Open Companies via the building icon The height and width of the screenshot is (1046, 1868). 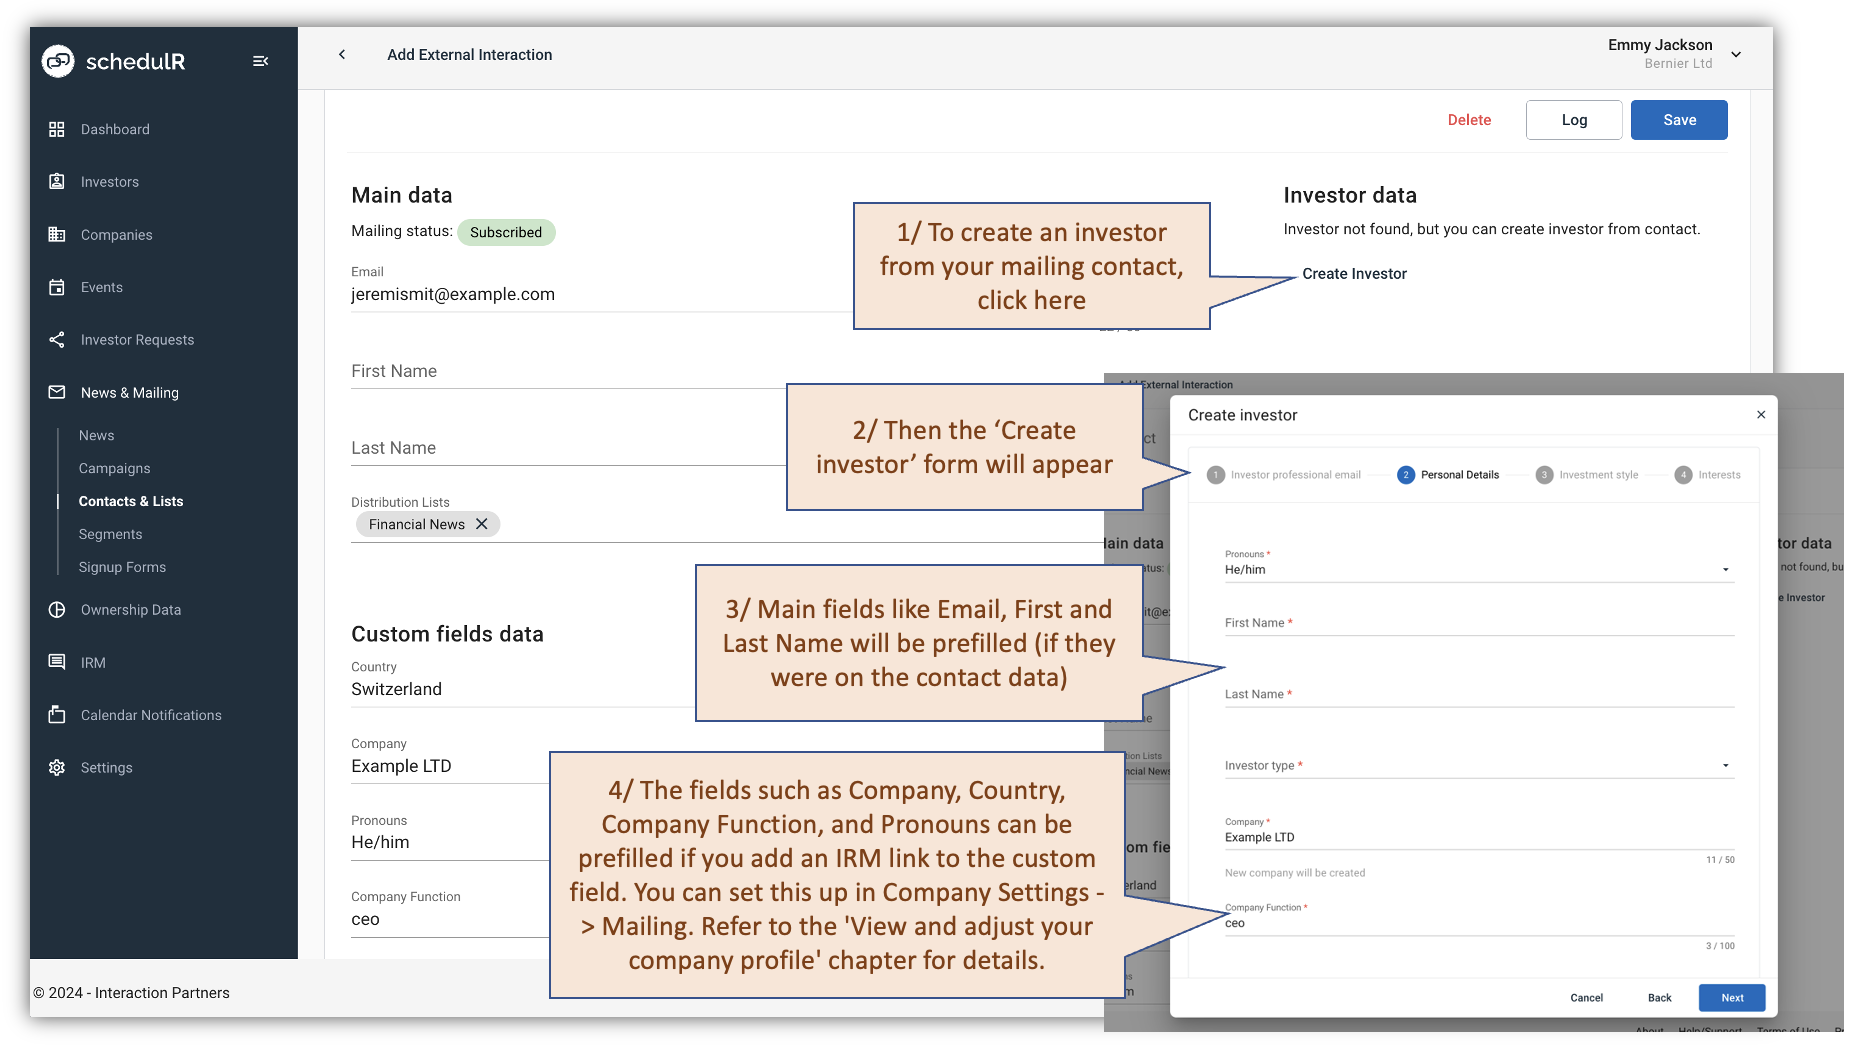click(58, 234)
